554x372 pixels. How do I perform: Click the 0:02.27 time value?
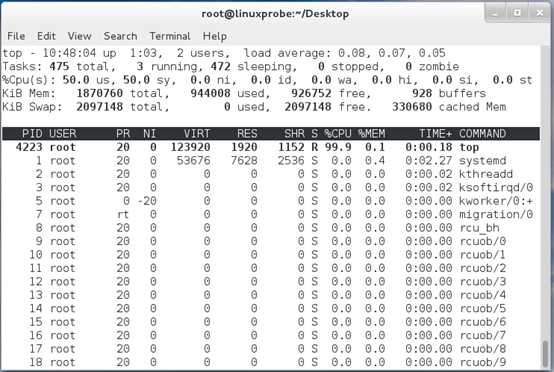[429, 161]
